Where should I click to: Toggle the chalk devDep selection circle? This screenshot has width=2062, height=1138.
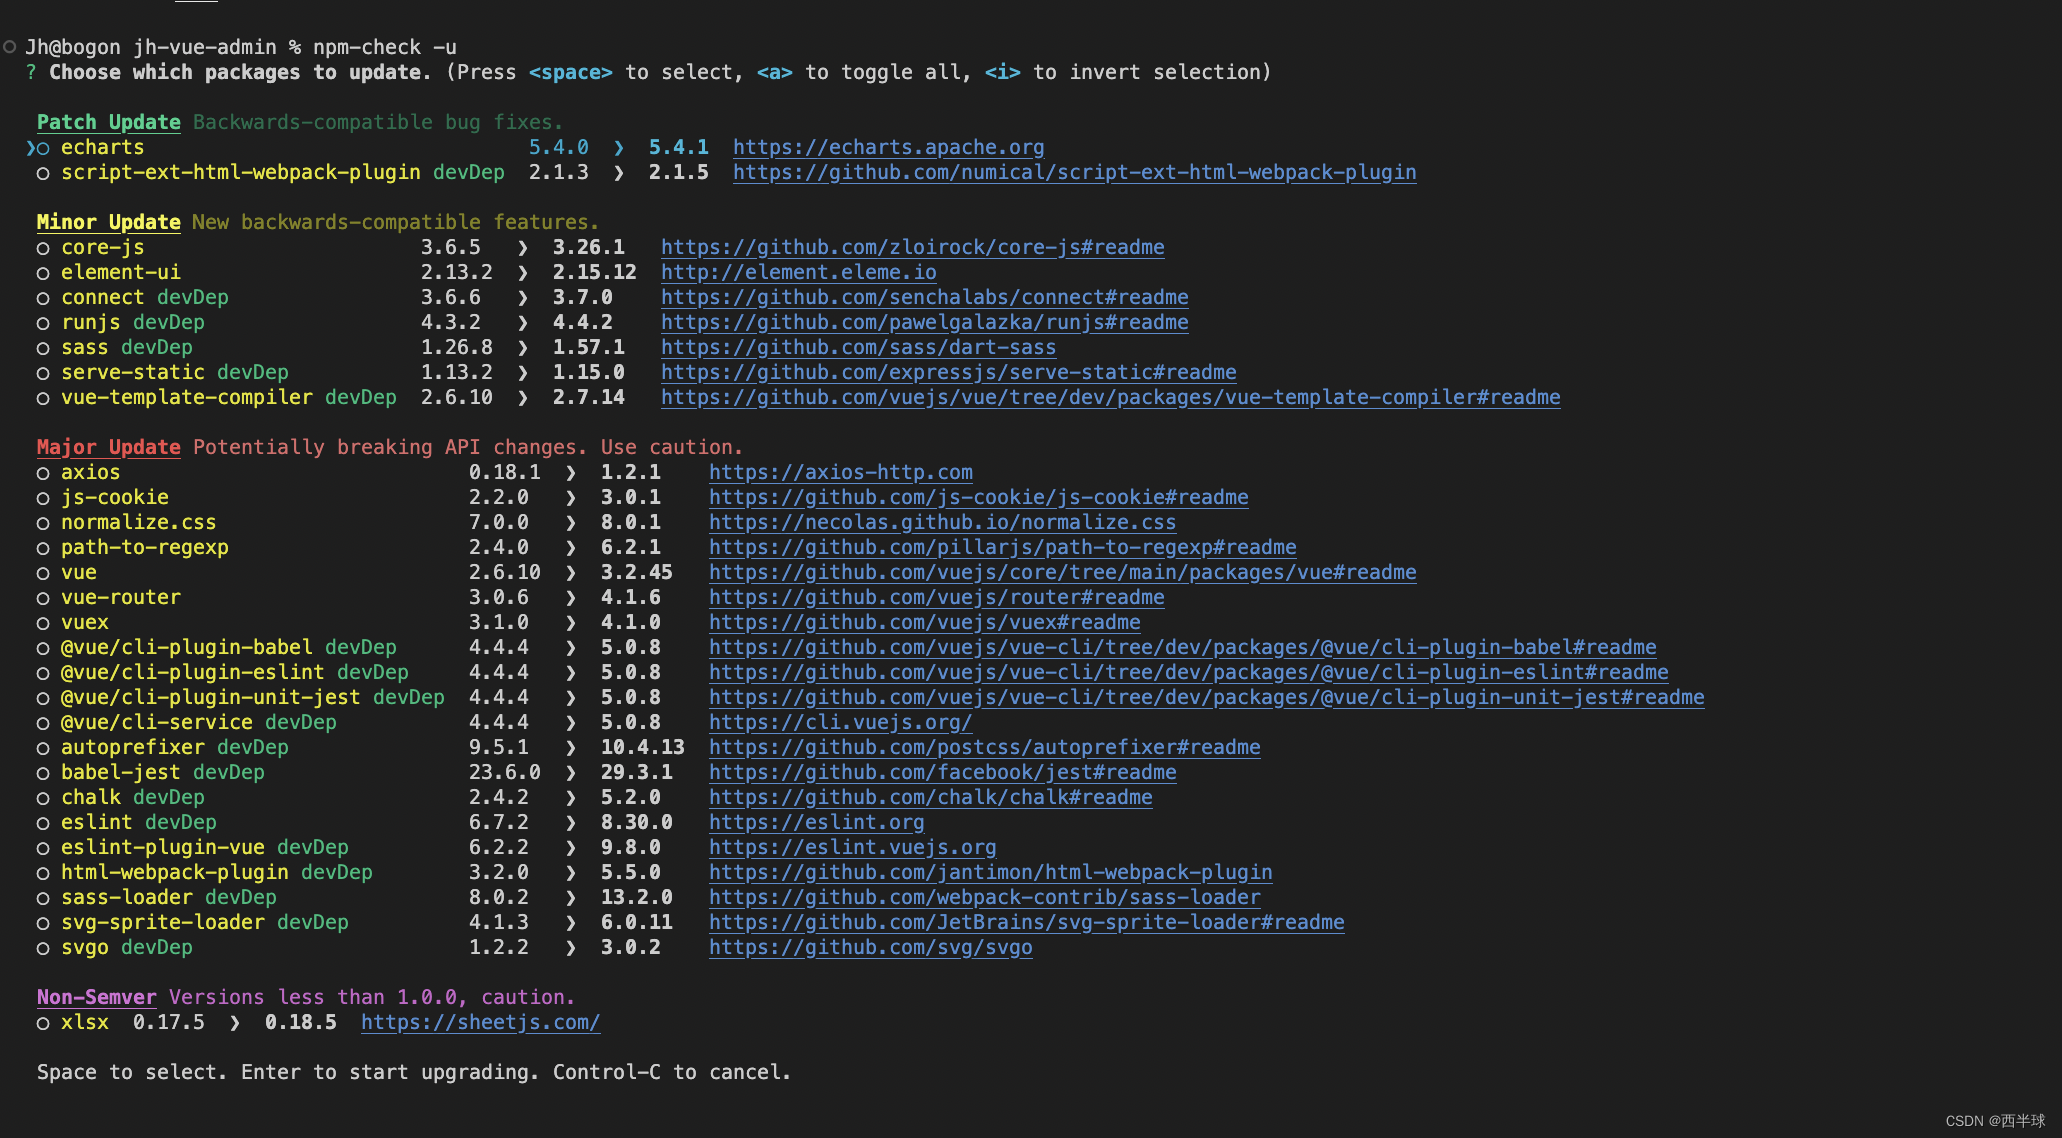(43, 798)
